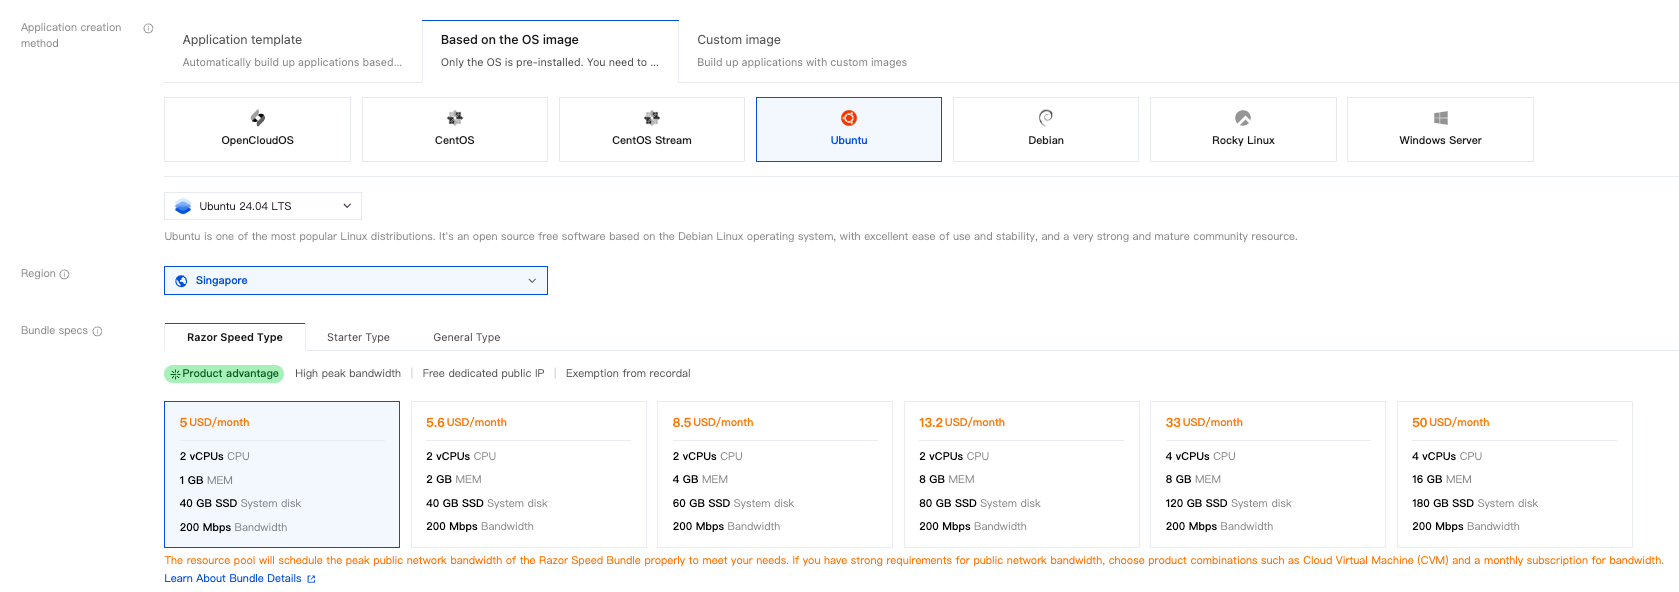This screenshot has height=592, width=1679.
Task: Click the external link icon after Bundle Details
Action: pyautogui.click(x=311, y=579)
